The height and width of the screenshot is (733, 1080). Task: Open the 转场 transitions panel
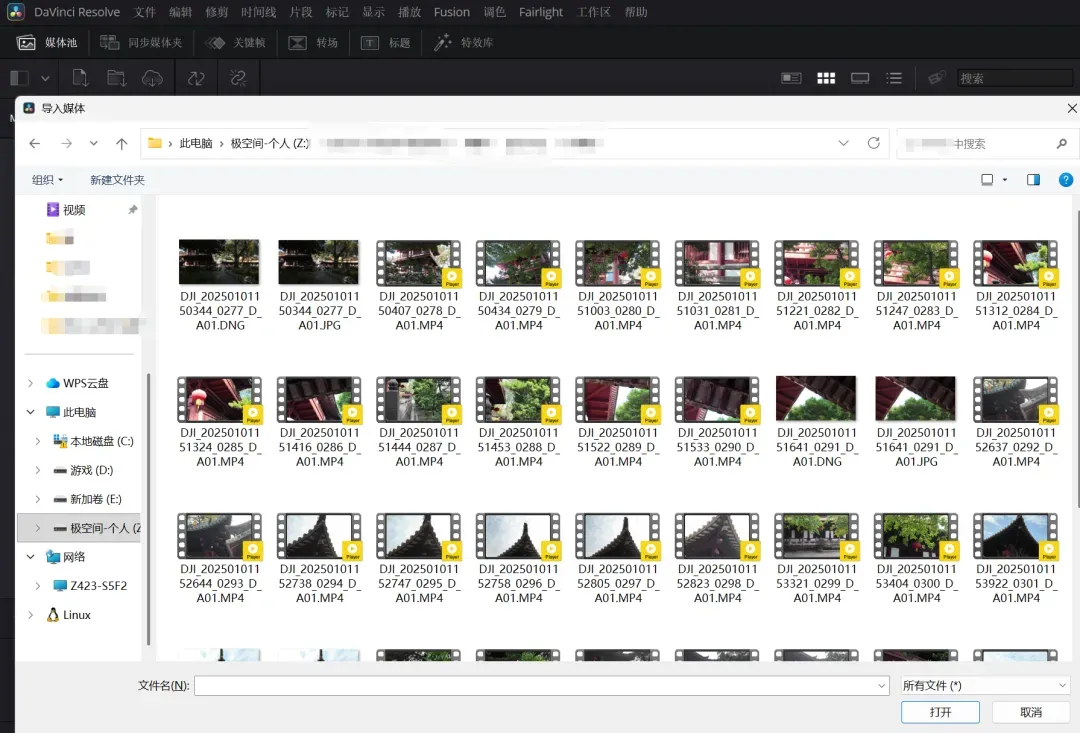pos(313,43)
